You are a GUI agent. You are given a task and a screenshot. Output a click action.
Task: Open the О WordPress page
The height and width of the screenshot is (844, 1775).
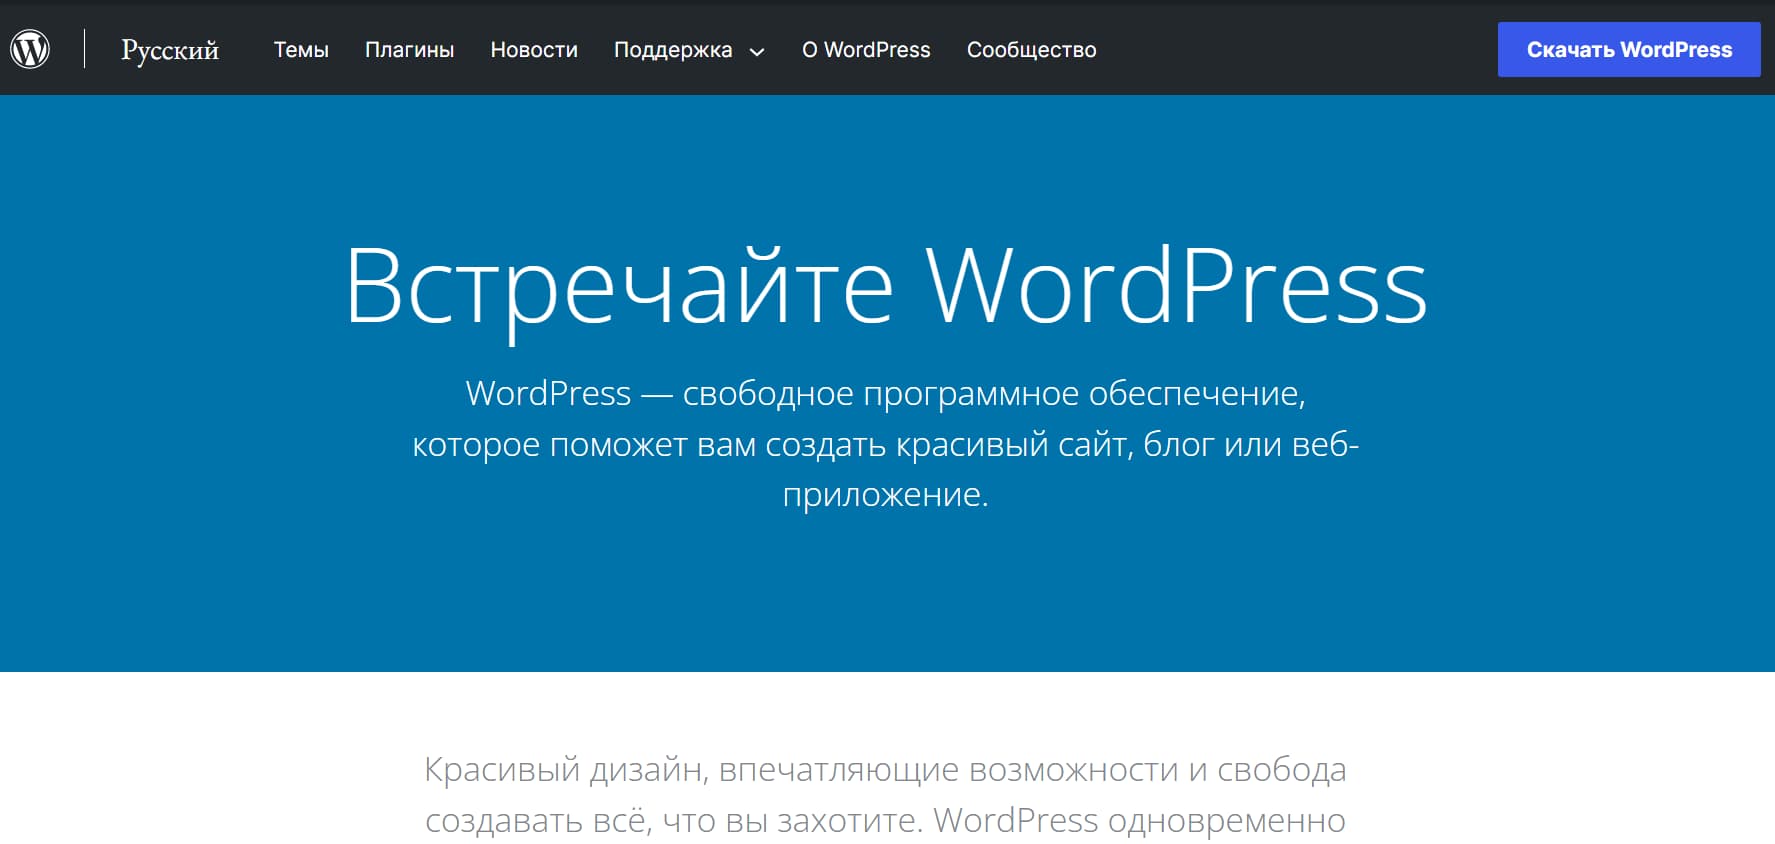pos(866,50)
